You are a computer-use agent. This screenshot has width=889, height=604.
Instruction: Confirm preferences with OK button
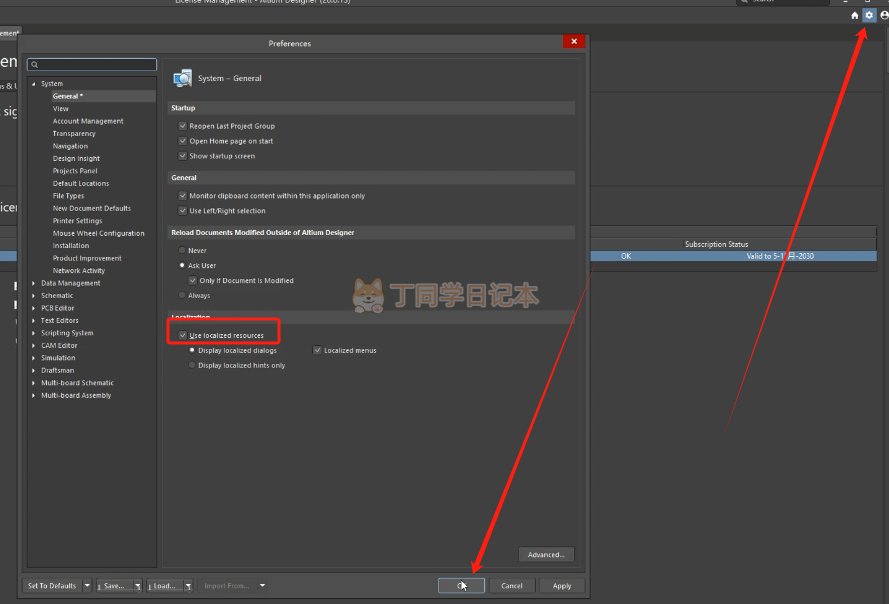[461, 586]
